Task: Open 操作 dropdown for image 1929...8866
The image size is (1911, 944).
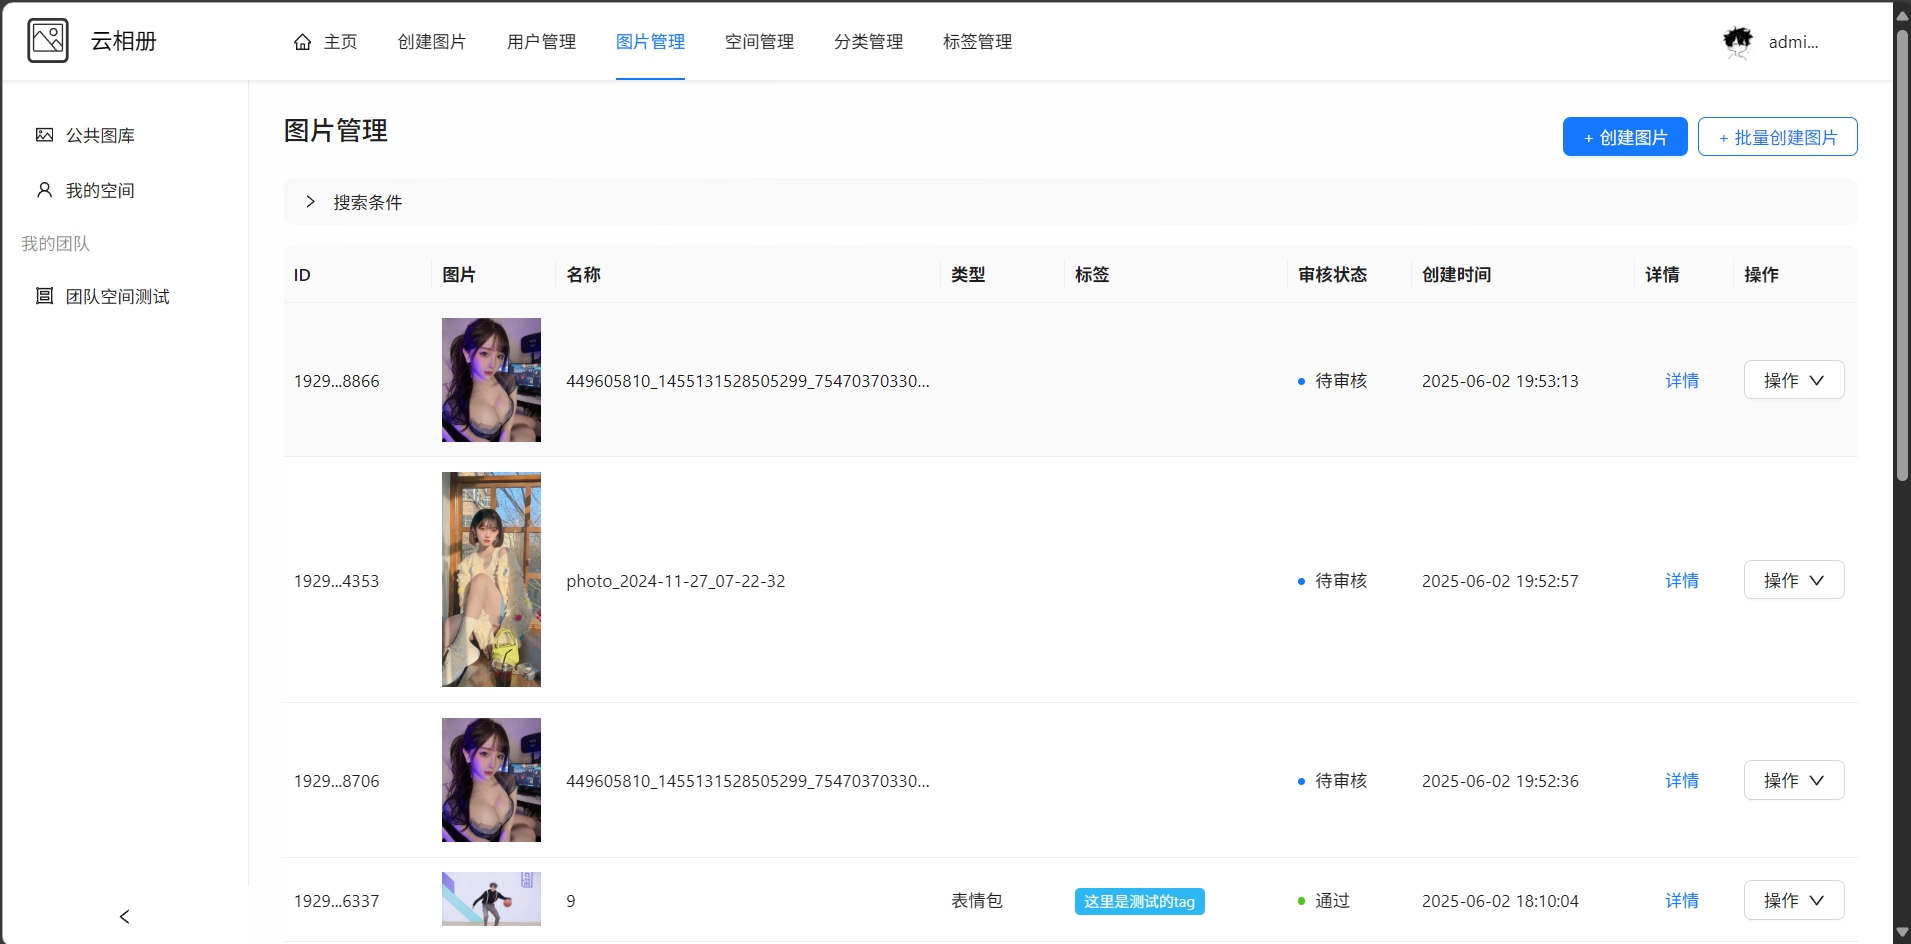Action: [1793, 380]
